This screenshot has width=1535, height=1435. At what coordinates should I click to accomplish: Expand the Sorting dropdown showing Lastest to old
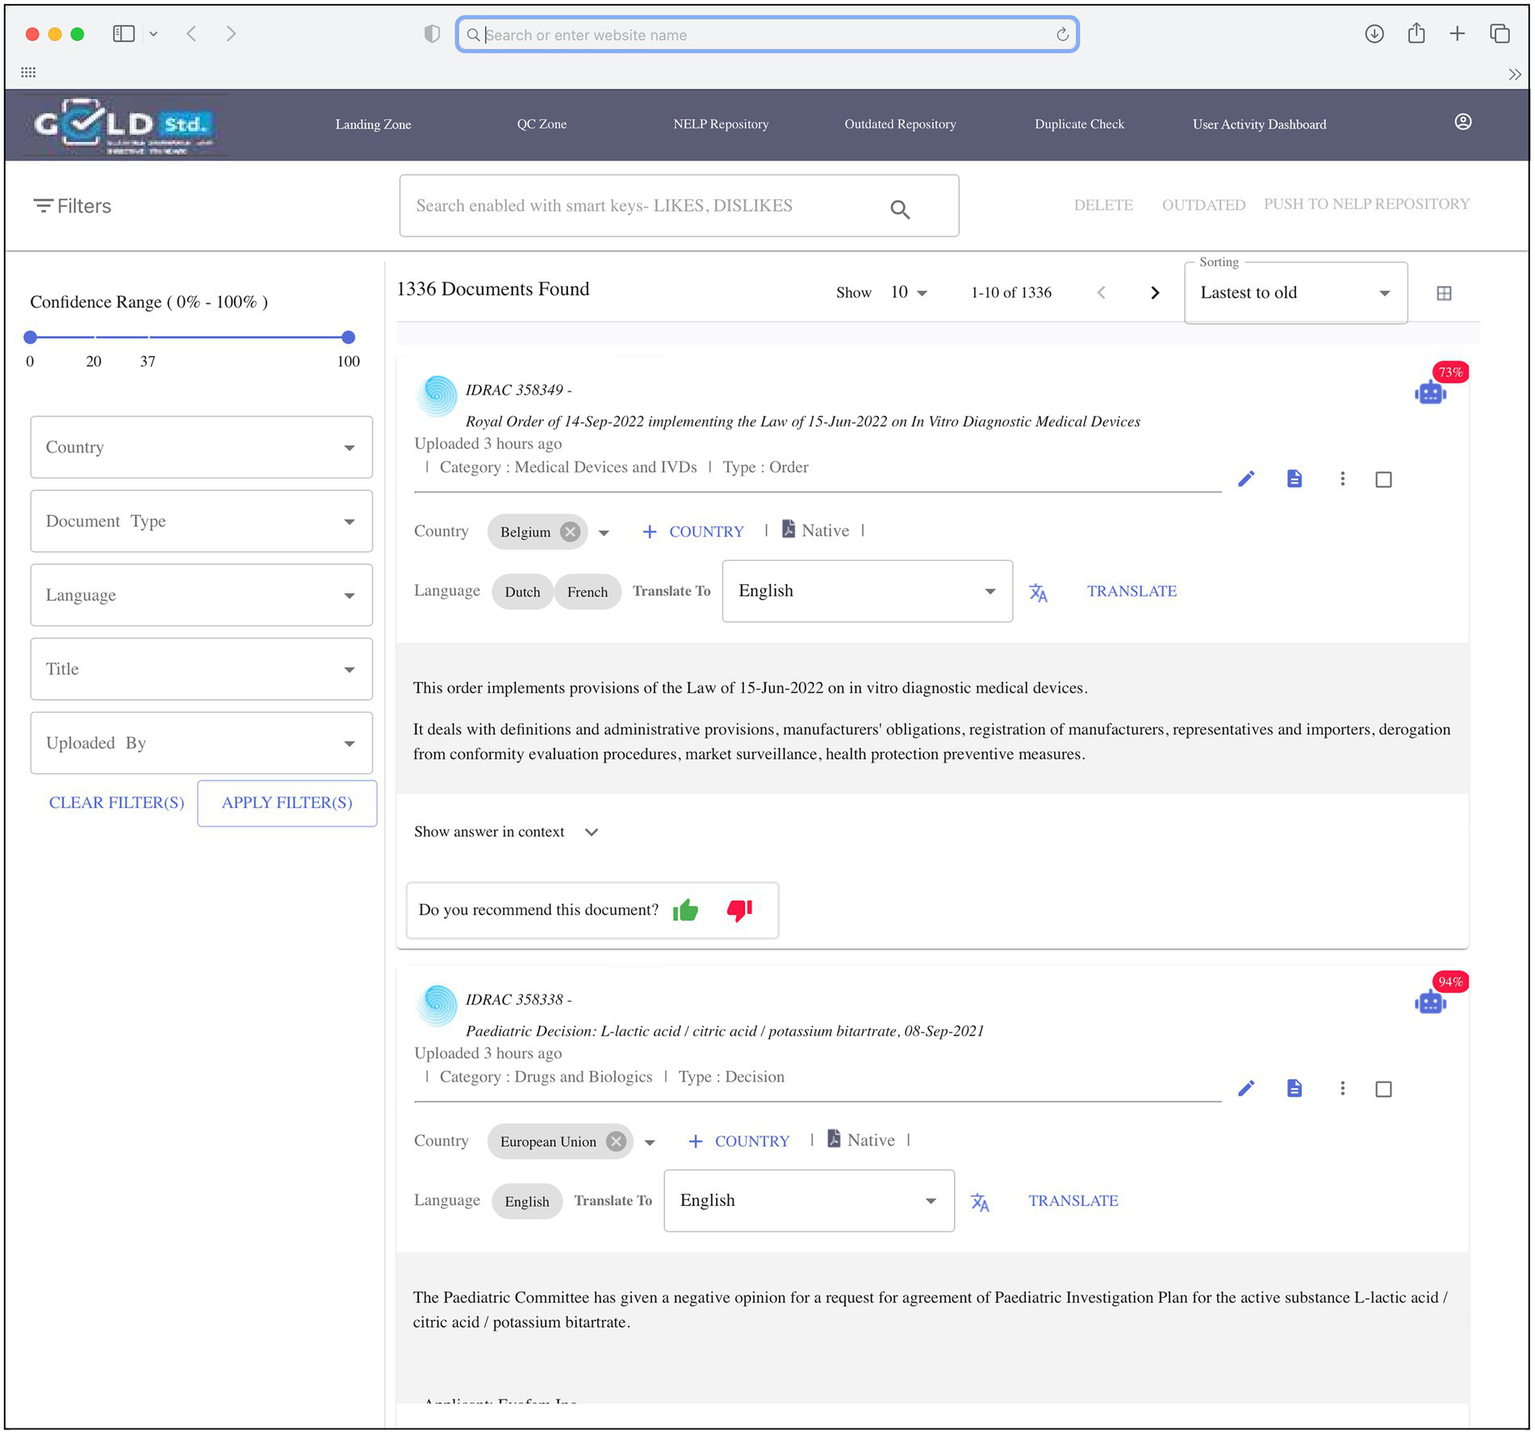(1295, 293)
